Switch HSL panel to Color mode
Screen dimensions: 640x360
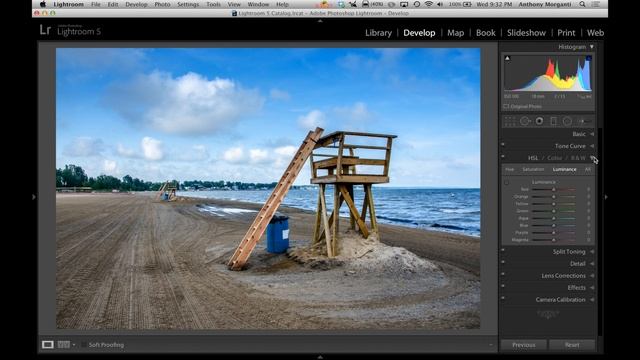click(x=555, y=158)
